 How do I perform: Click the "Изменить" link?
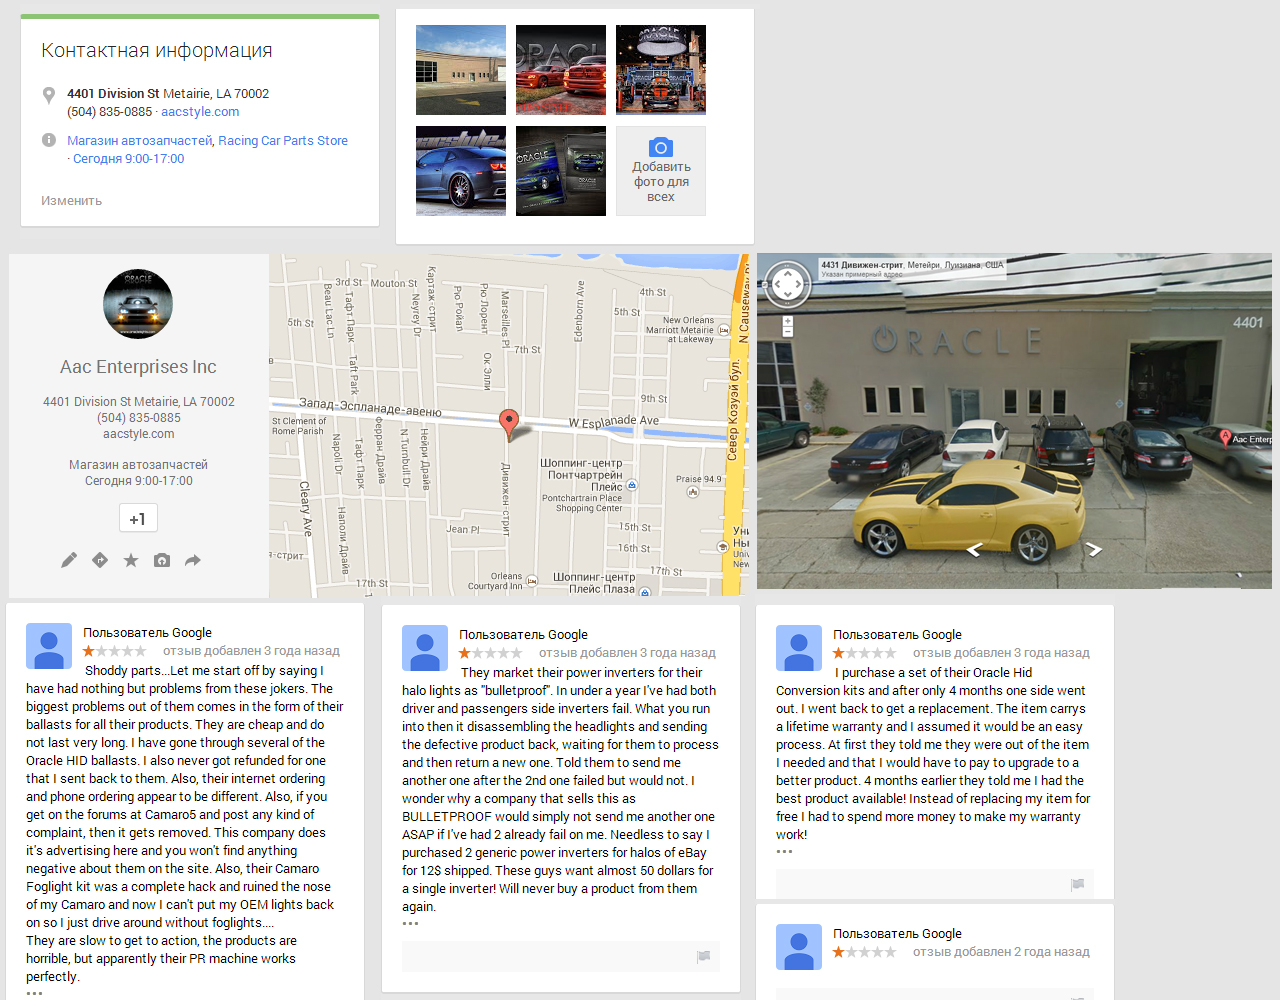71,201
